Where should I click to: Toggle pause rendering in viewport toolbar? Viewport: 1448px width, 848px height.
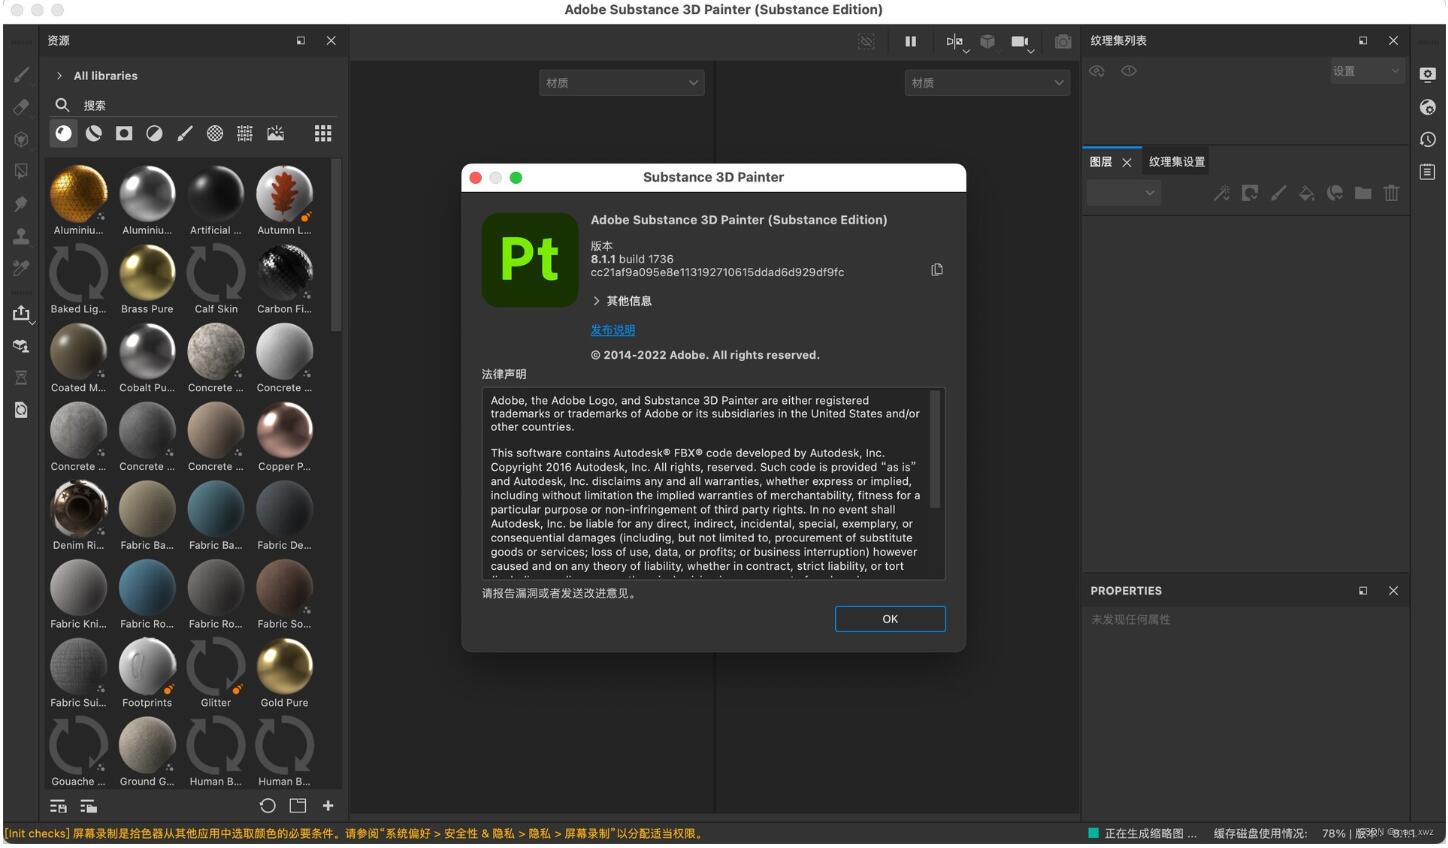910,41
